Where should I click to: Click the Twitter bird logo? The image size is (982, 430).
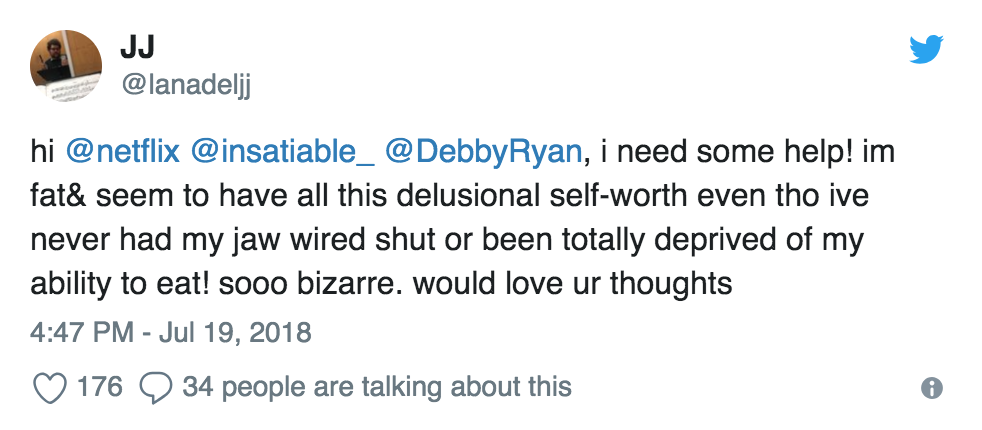click(x=926, y=50)
